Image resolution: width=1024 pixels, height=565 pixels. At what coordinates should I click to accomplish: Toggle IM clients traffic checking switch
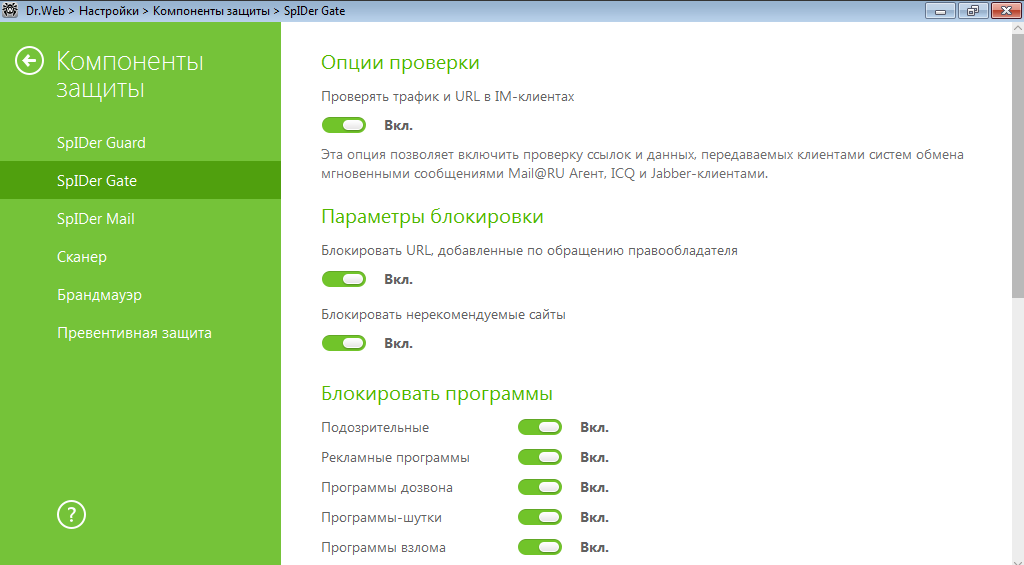point(344,125)
